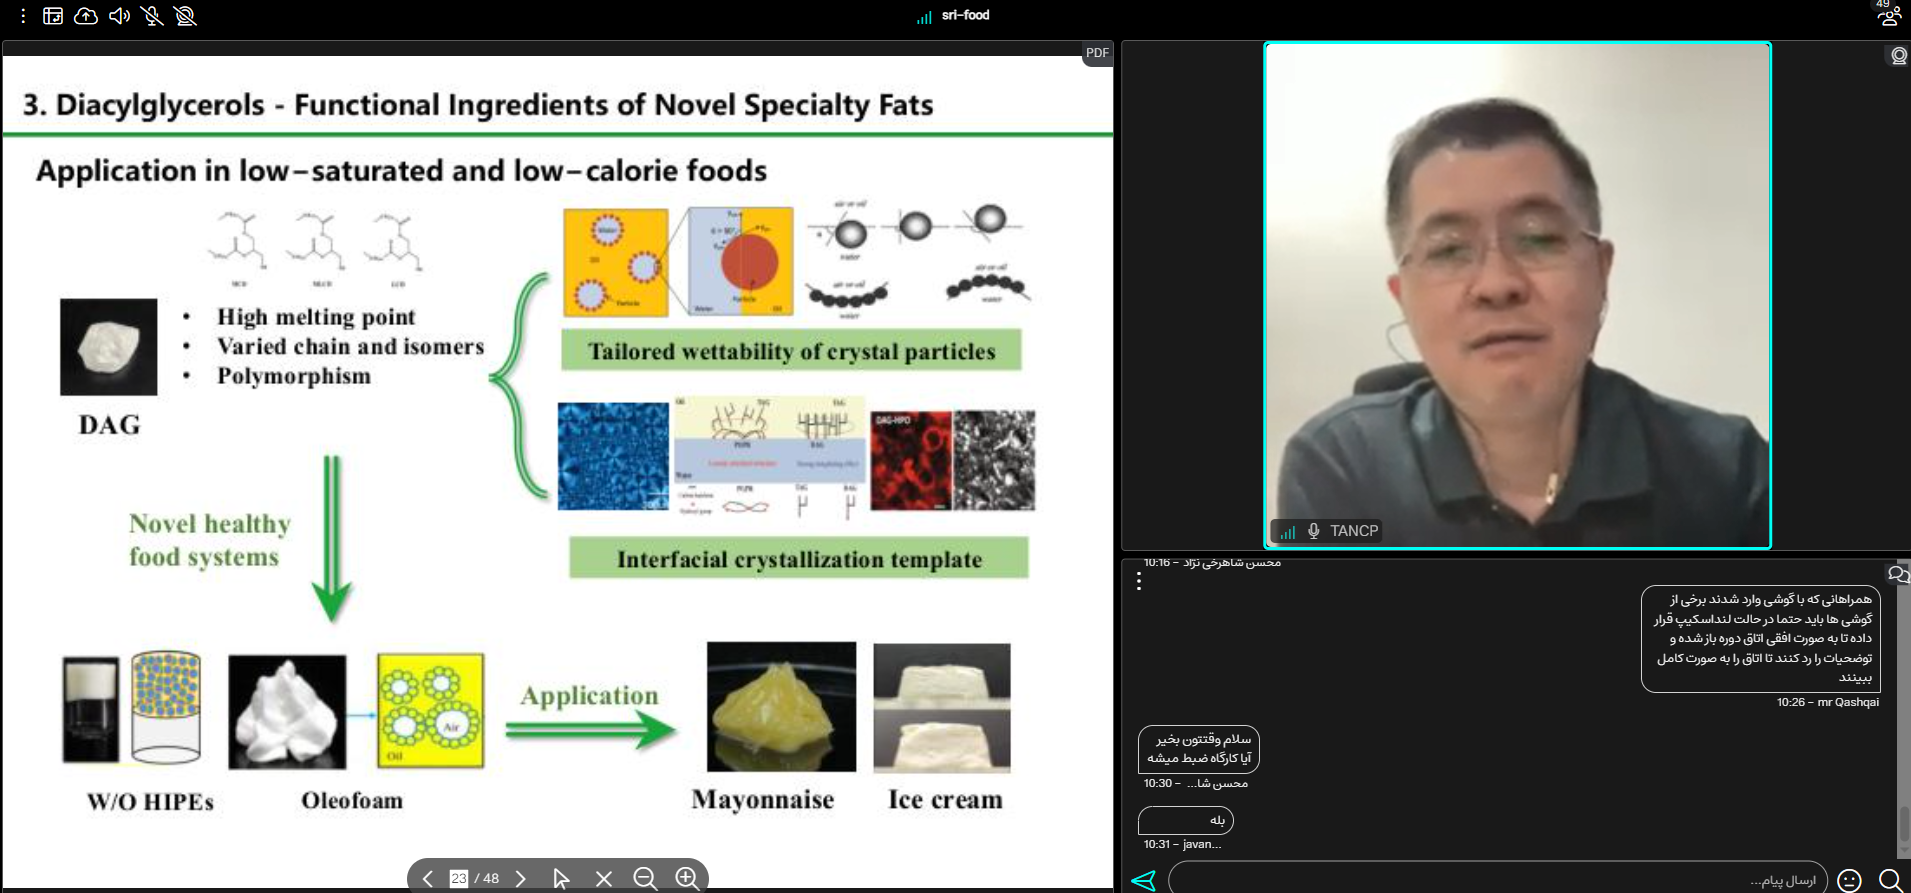Viewport: 1911px width, 893px height.
Task: Go to the next slide
Action: point(520,879)
